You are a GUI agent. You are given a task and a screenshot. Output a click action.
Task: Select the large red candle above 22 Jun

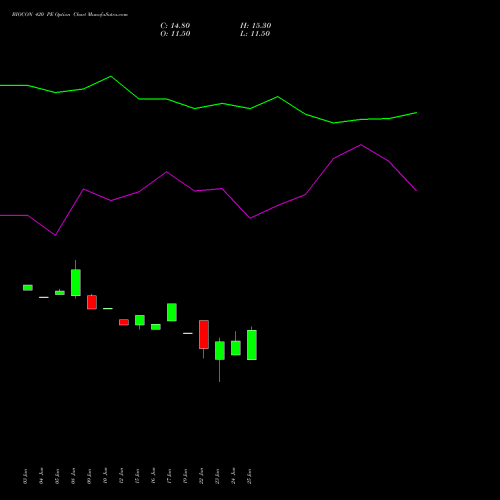(x=204, y=335)
